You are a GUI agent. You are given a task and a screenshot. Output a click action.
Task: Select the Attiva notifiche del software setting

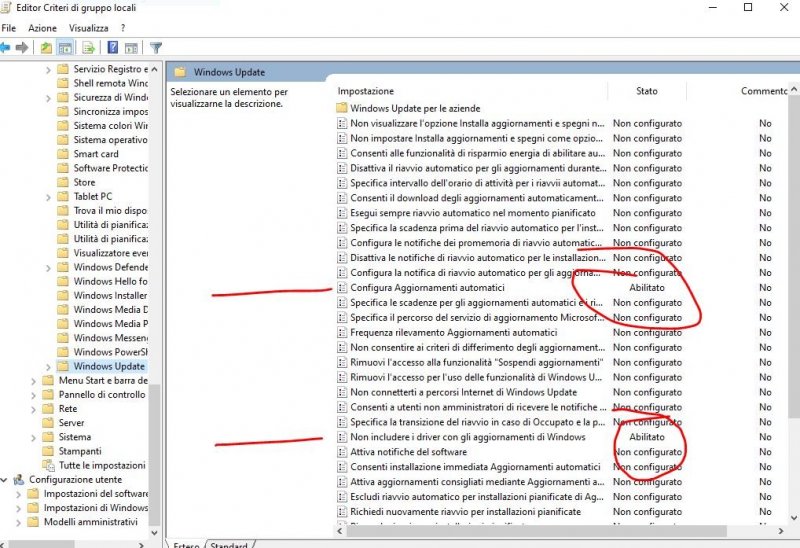pos(408,452)
